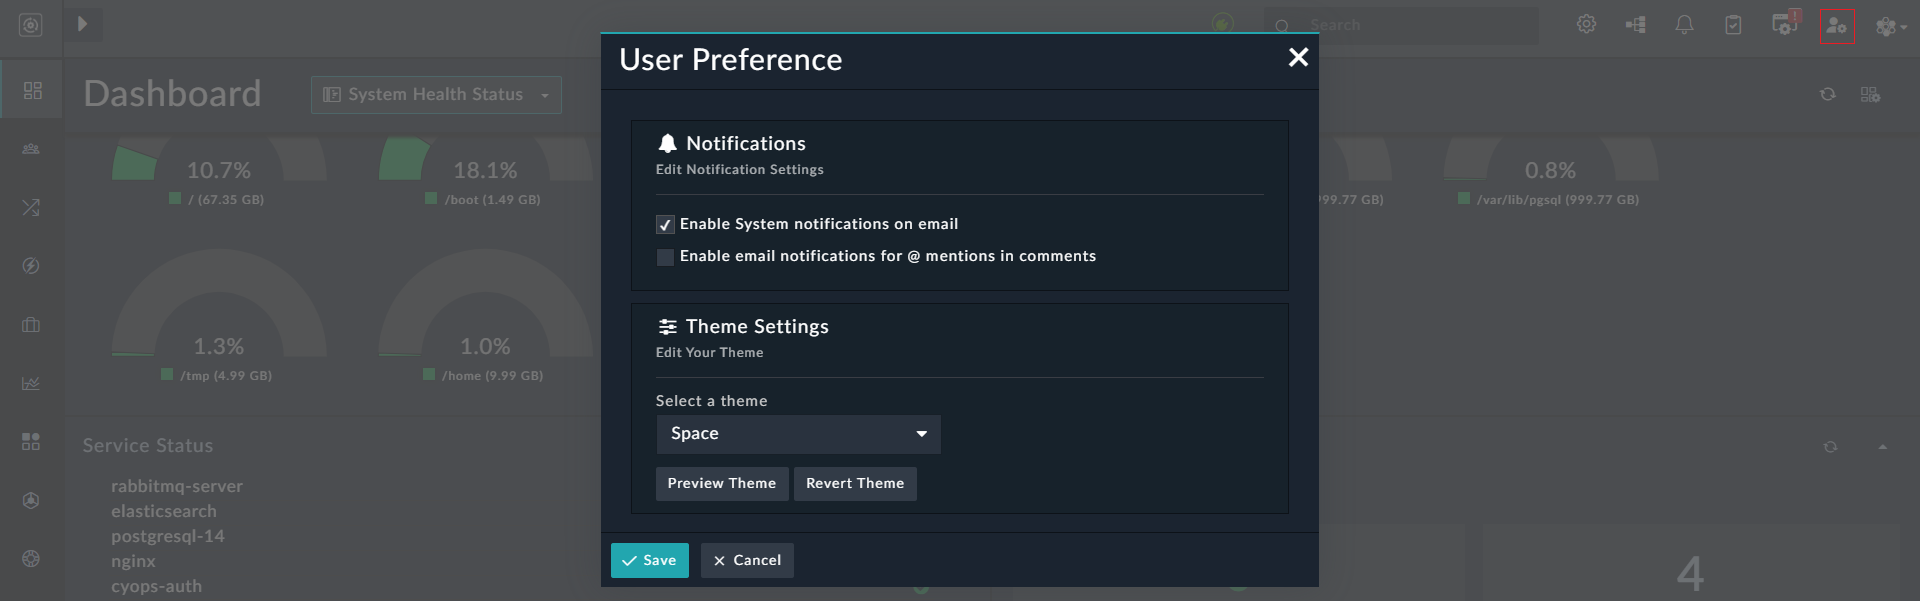Click the Service Status collapse chevron
The image size is (1920, 601).
[1884, 447]
